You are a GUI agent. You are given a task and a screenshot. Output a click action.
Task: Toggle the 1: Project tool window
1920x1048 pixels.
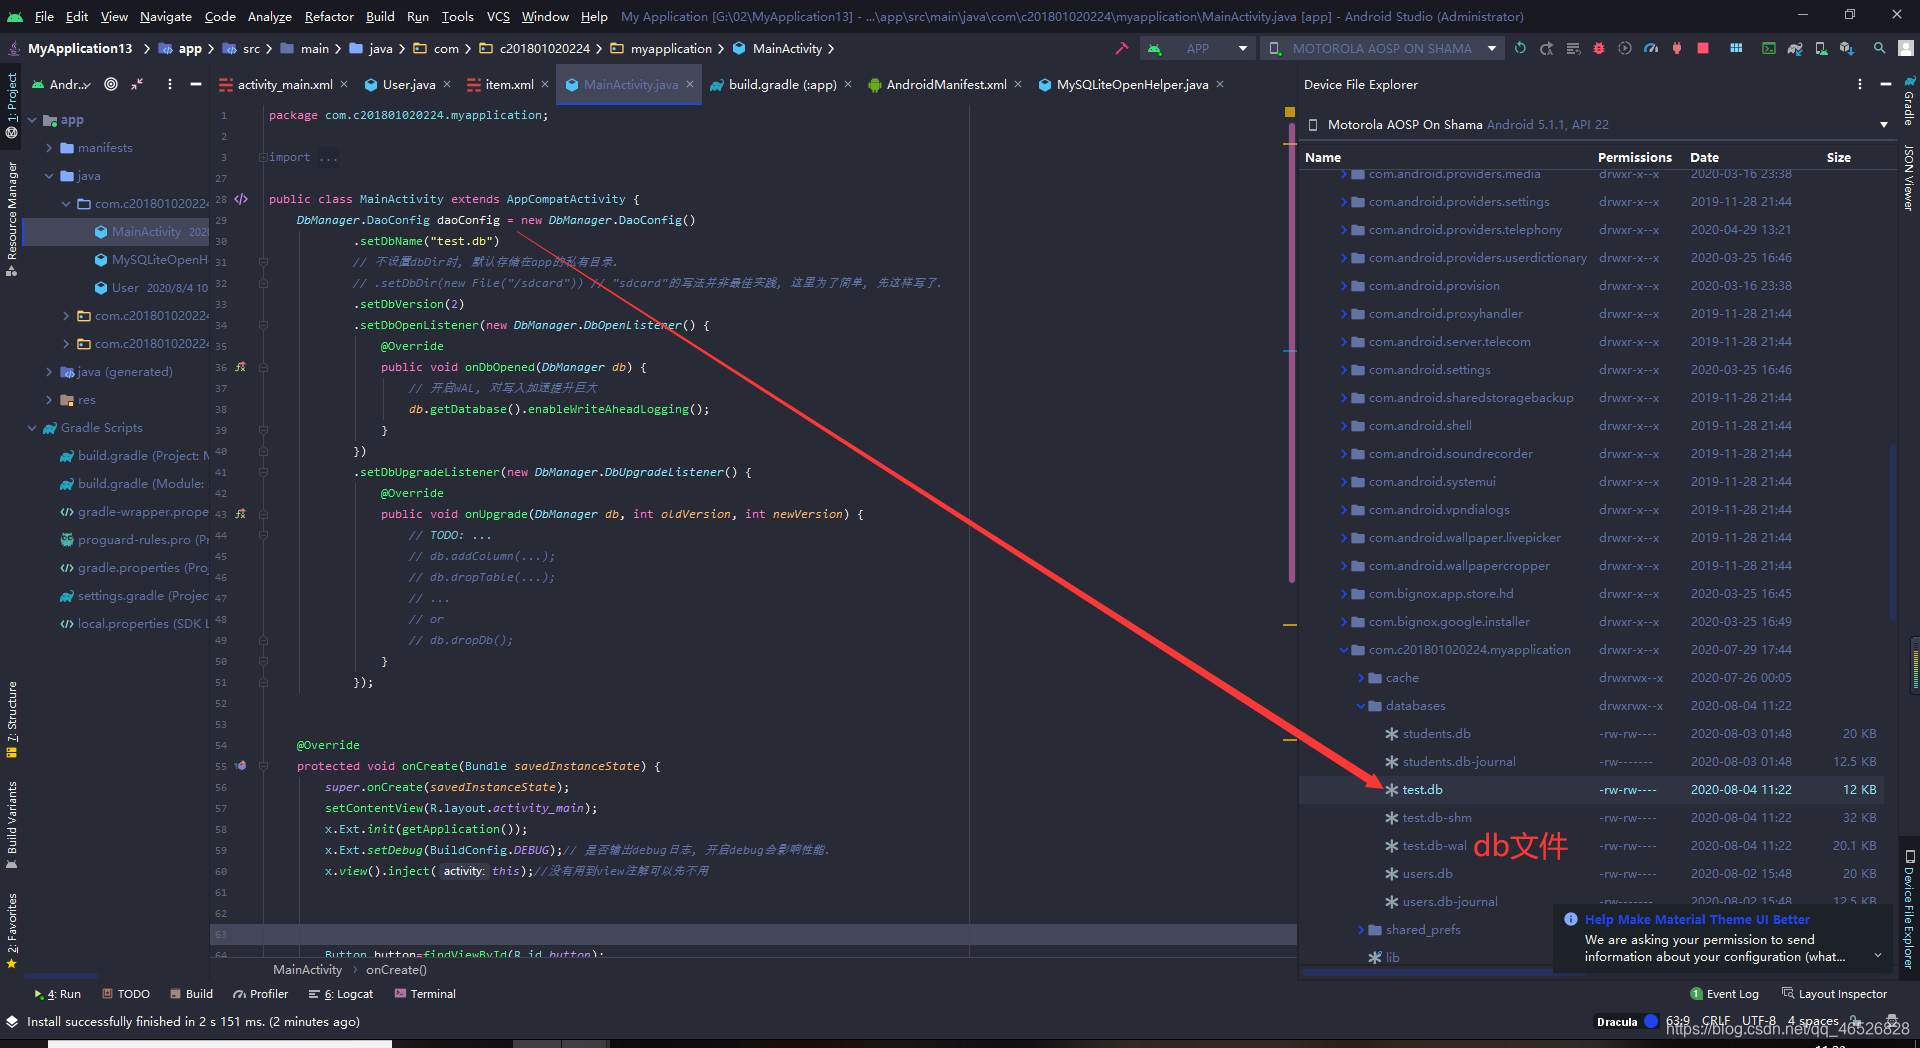(x=12, y=105)
